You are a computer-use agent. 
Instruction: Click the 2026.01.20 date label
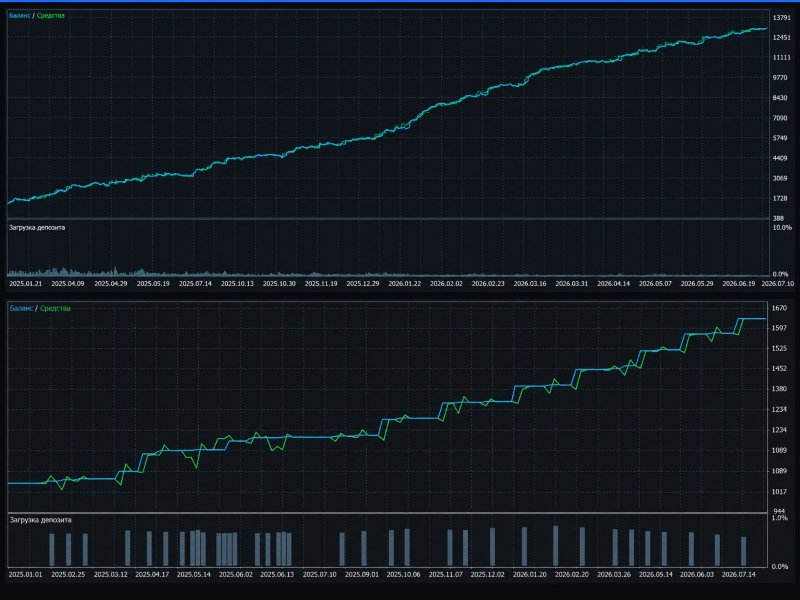530,574
